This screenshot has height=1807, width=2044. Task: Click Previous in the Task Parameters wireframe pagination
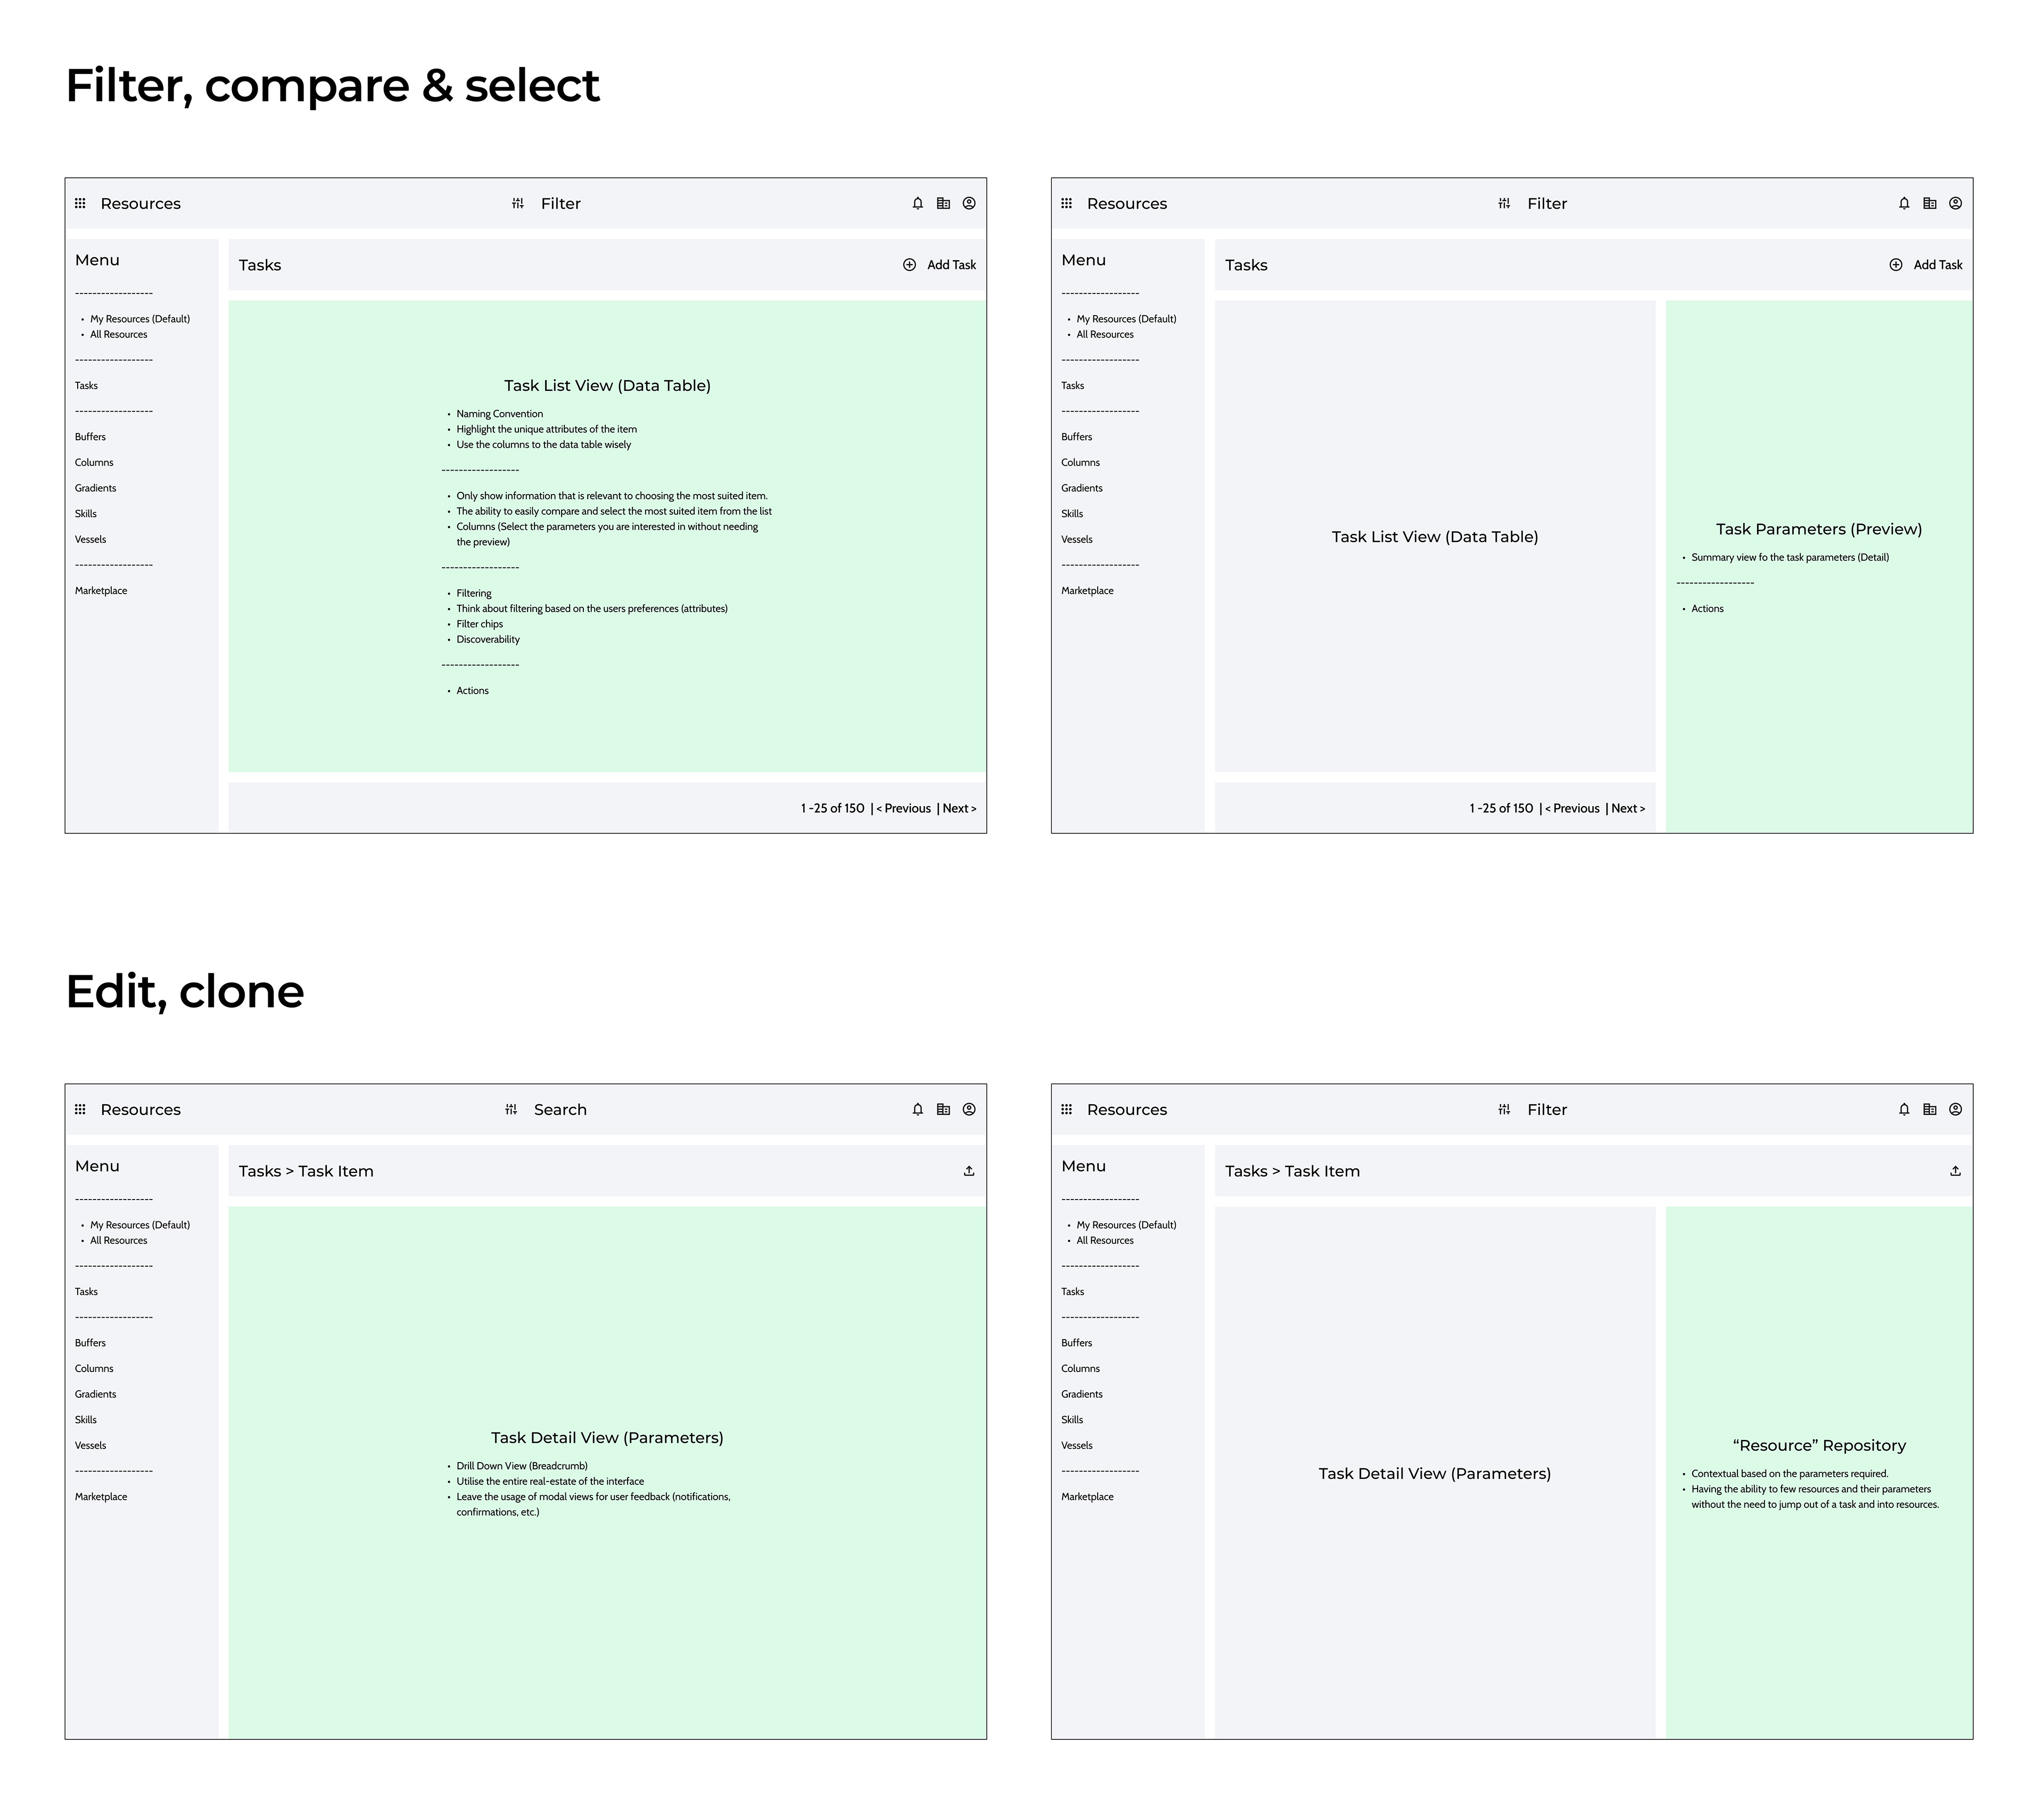pos(1573,808)
